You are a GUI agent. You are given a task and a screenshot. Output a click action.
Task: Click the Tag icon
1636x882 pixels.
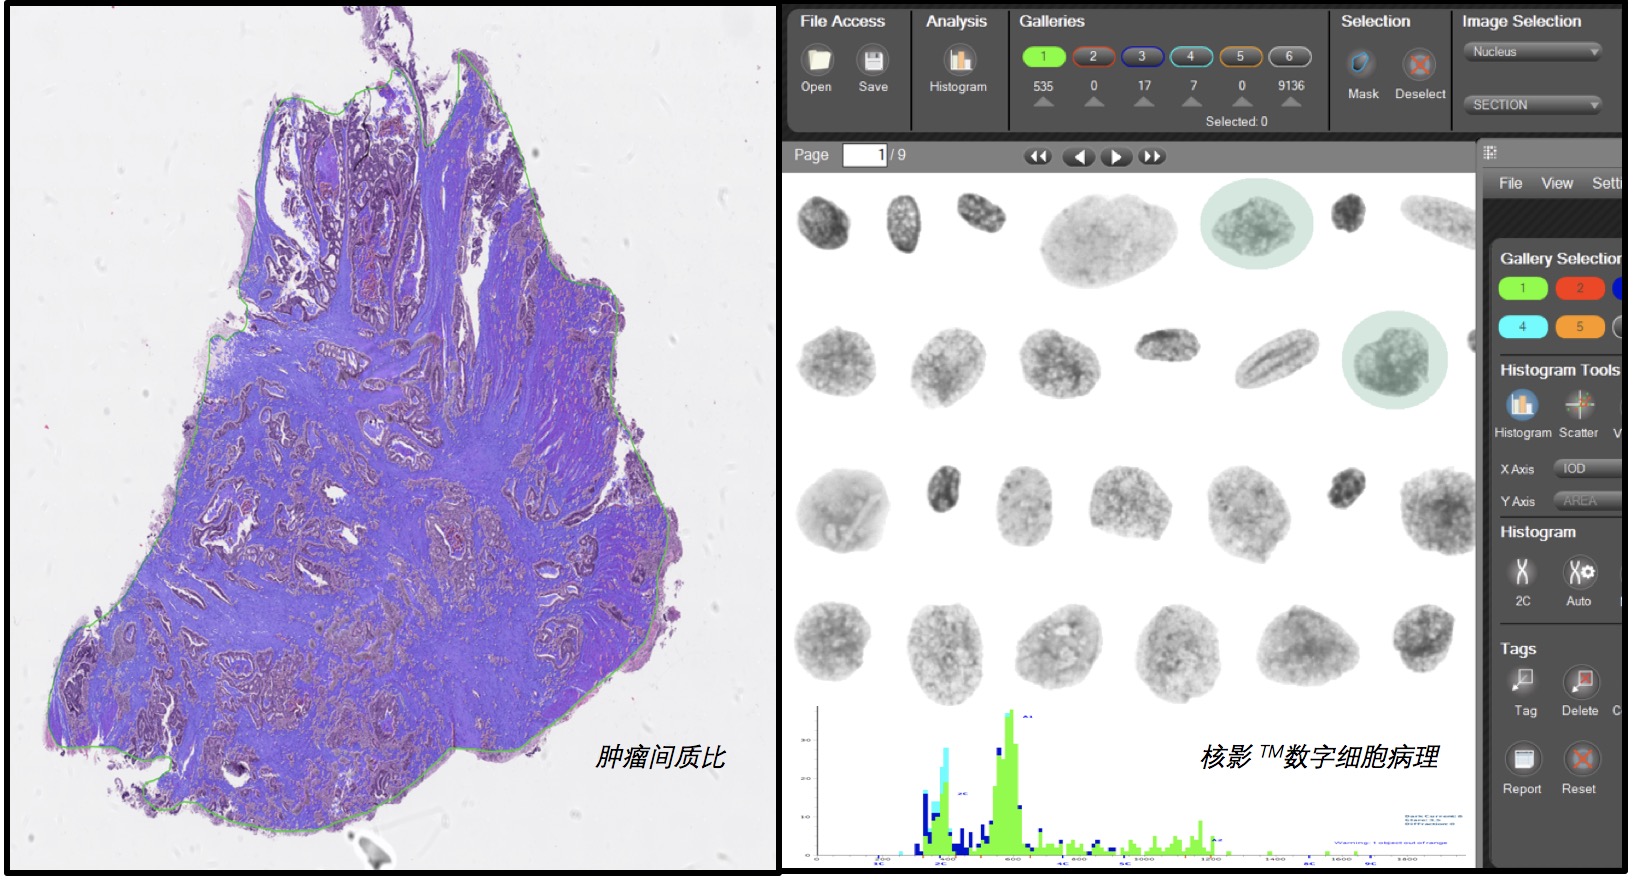pyautogui.click(x=1523, y=681)
